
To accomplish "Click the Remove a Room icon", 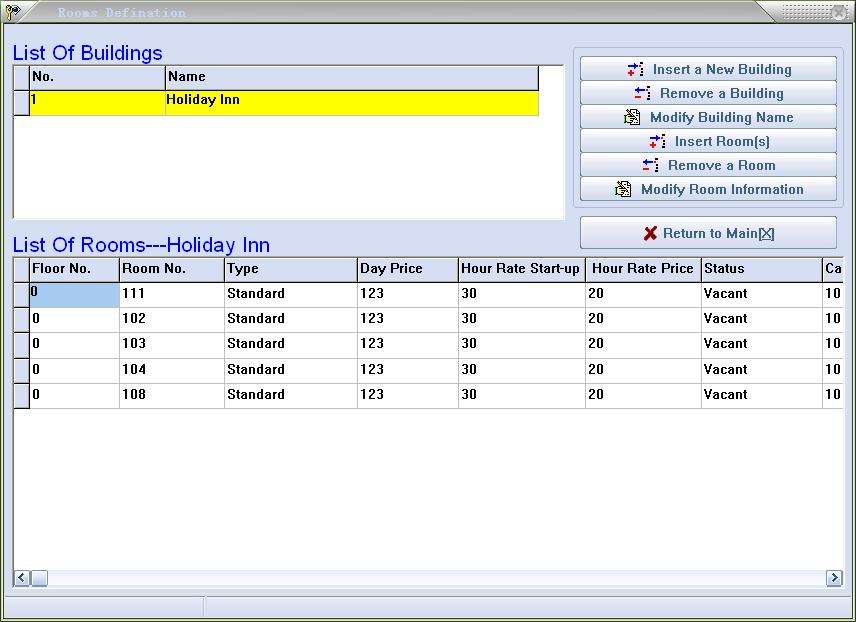I will pos(650,165).
